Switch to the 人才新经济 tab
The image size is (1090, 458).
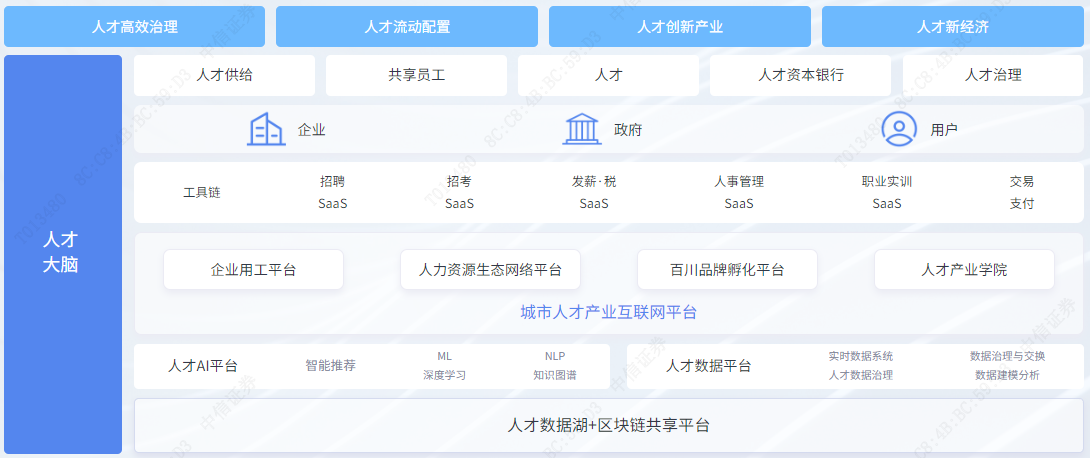pyautogui.click(x=952, y=27)
